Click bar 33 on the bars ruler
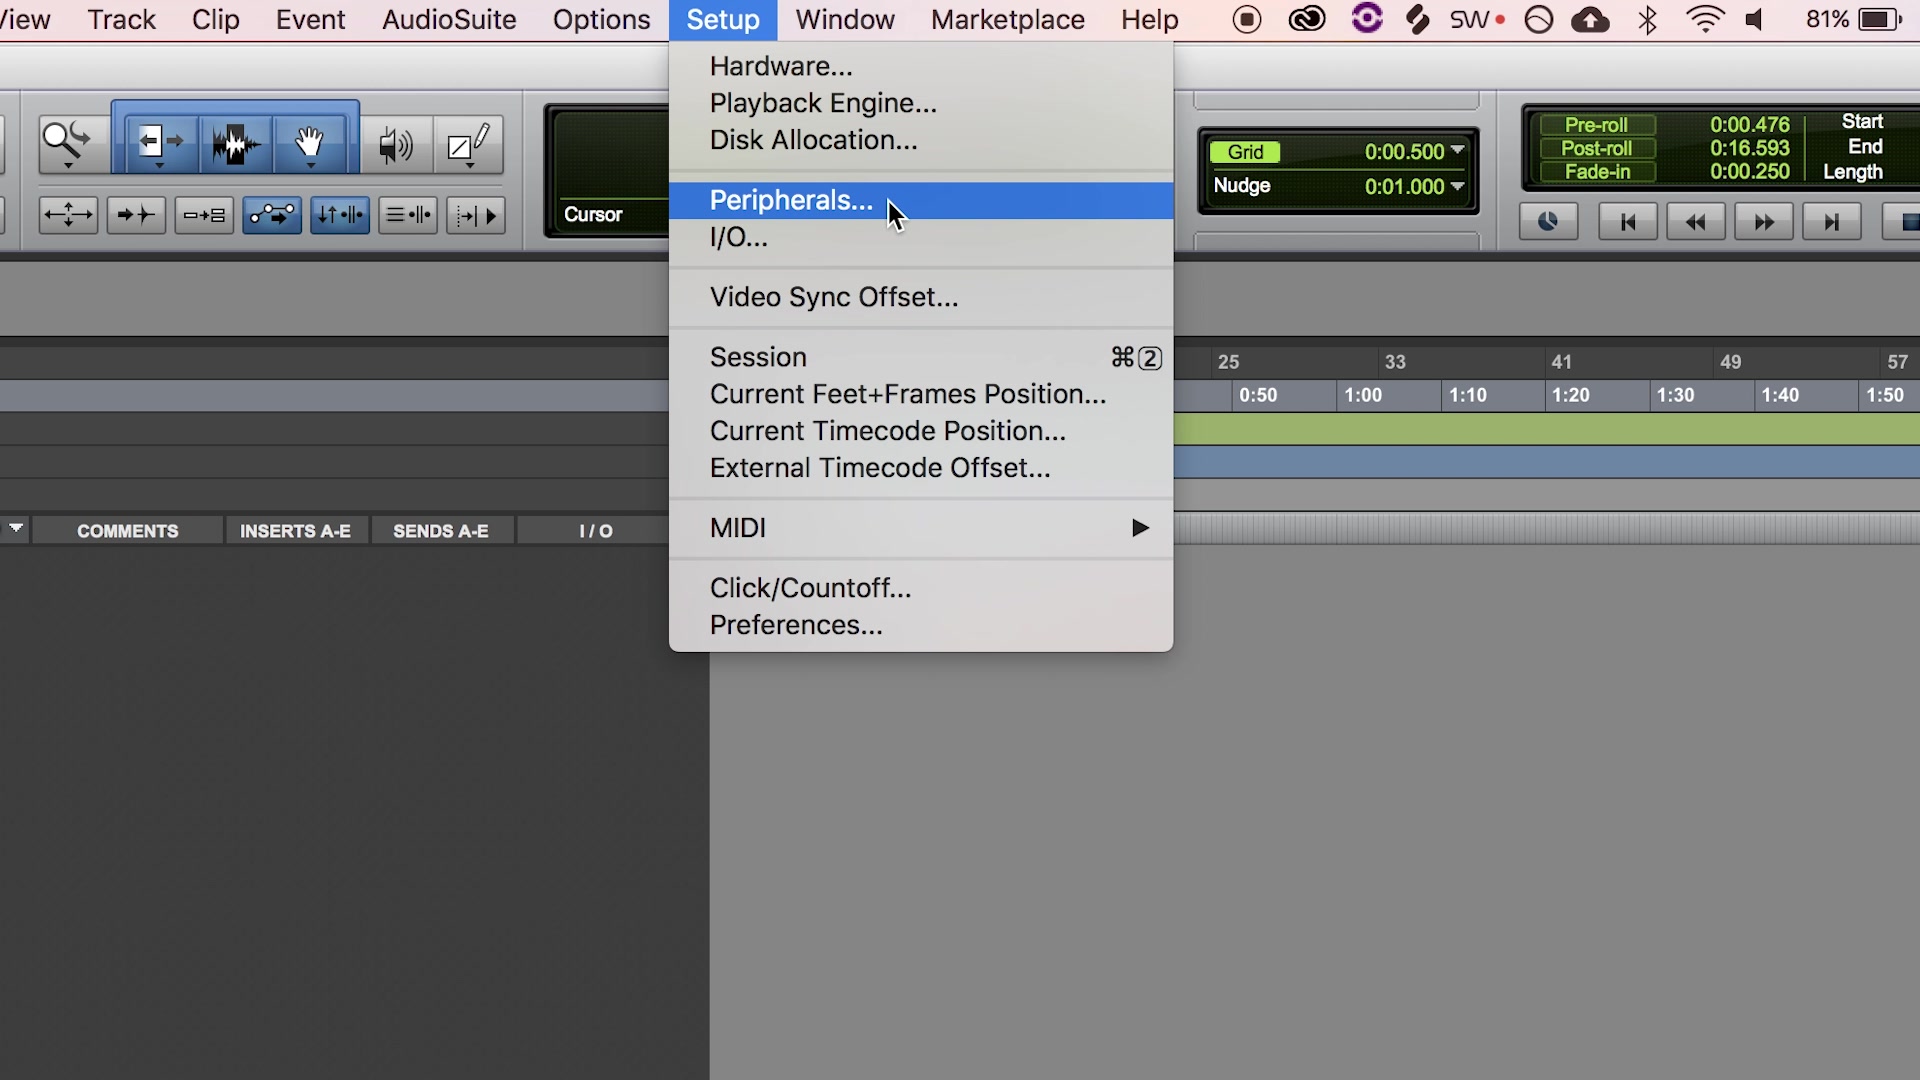 (1395, 362)
